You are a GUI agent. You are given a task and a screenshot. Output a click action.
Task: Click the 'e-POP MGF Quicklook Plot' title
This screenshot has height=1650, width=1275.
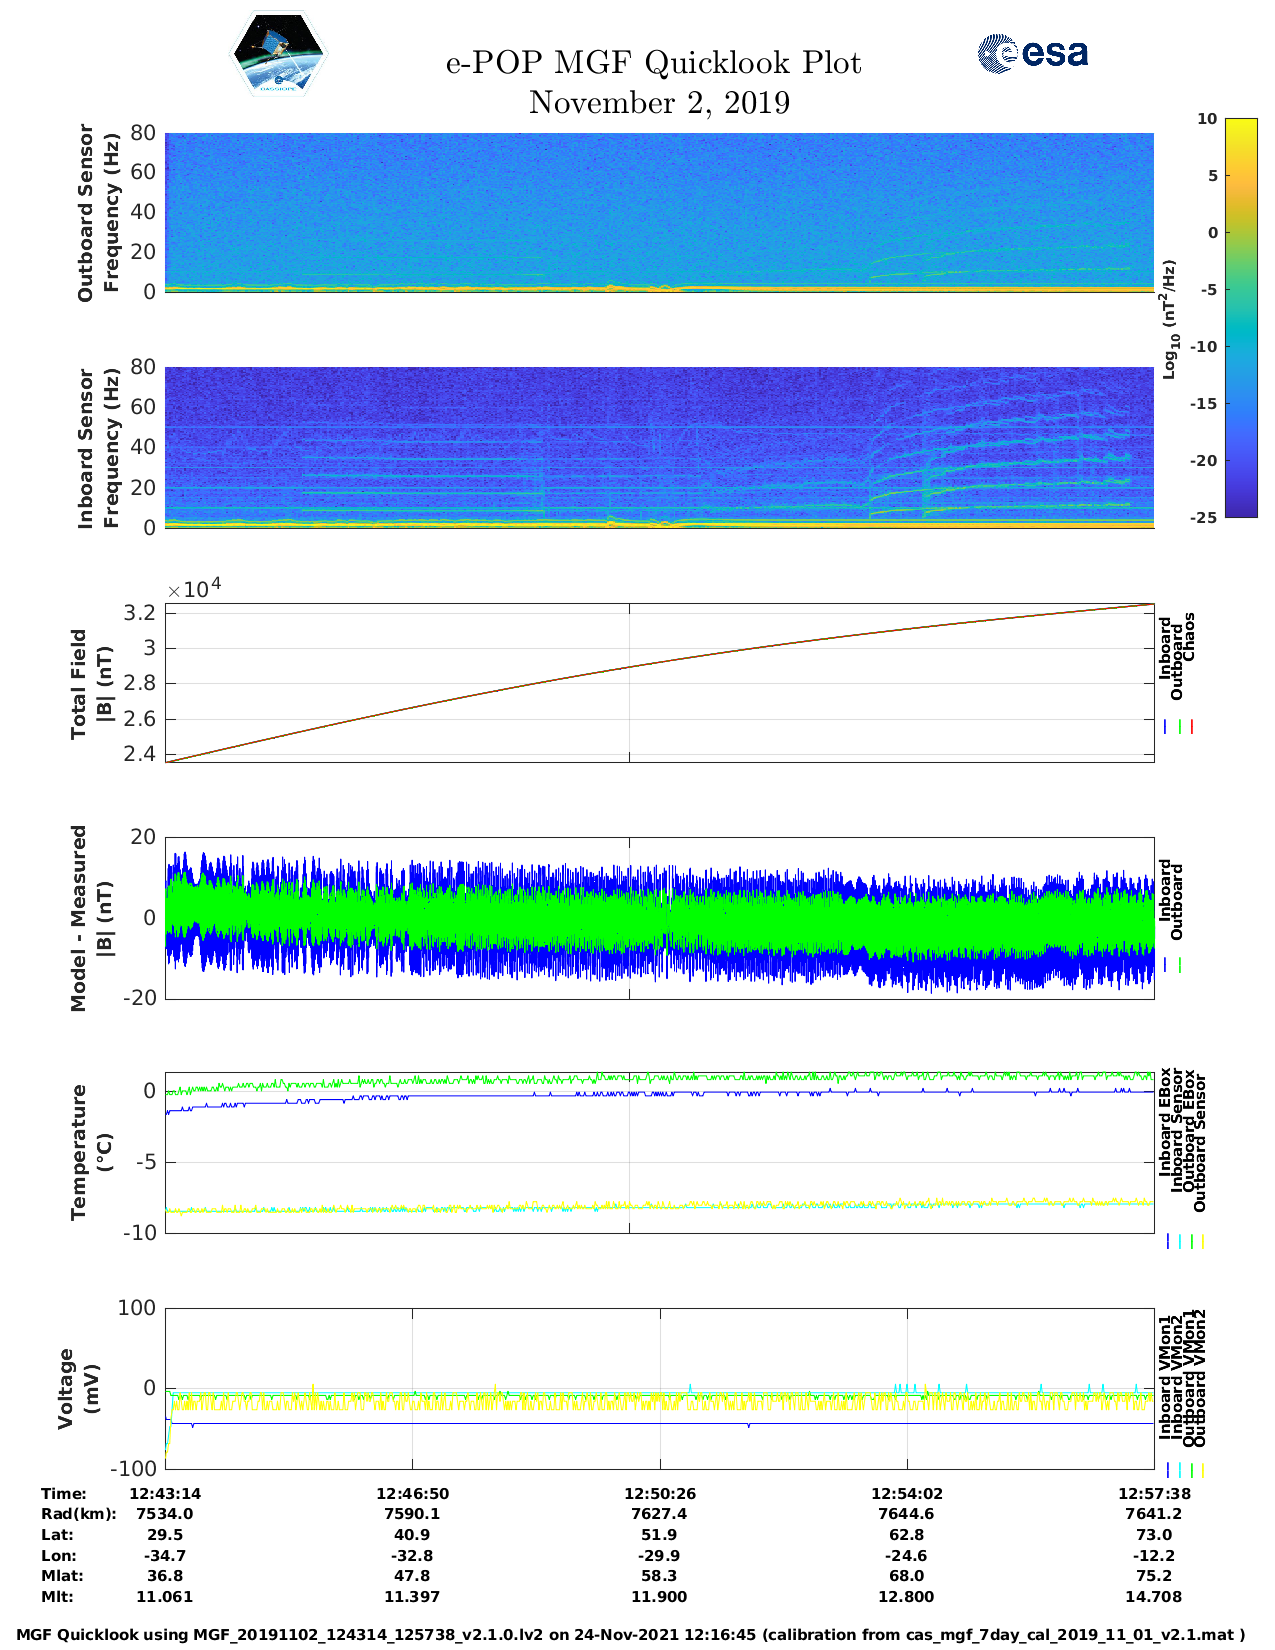click(x=653, y=63)
